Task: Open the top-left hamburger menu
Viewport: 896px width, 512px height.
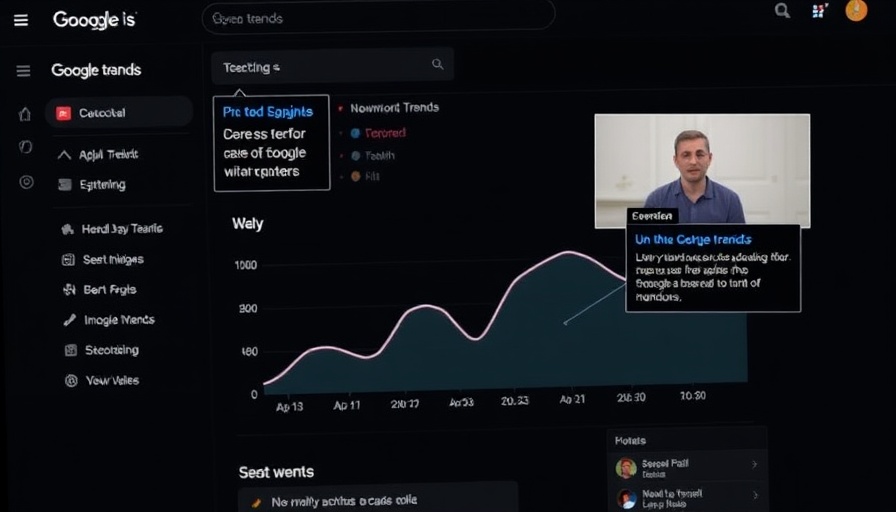Action: click(x=21, y=21)
